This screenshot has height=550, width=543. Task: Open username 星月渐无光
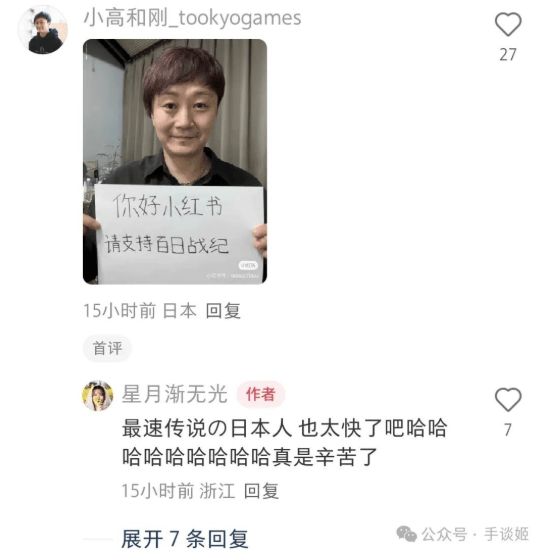[175, 394]
